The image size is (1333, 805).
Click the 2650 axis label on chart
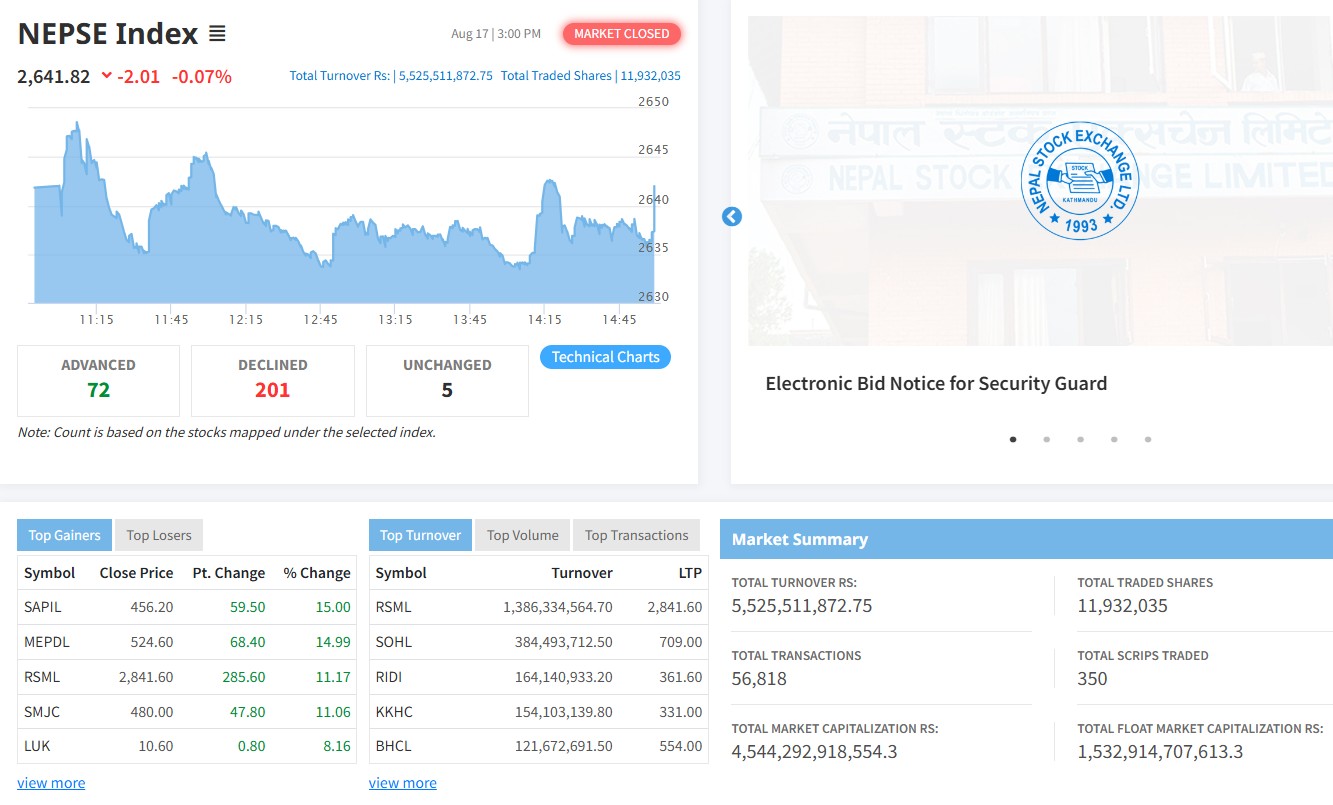653,101
